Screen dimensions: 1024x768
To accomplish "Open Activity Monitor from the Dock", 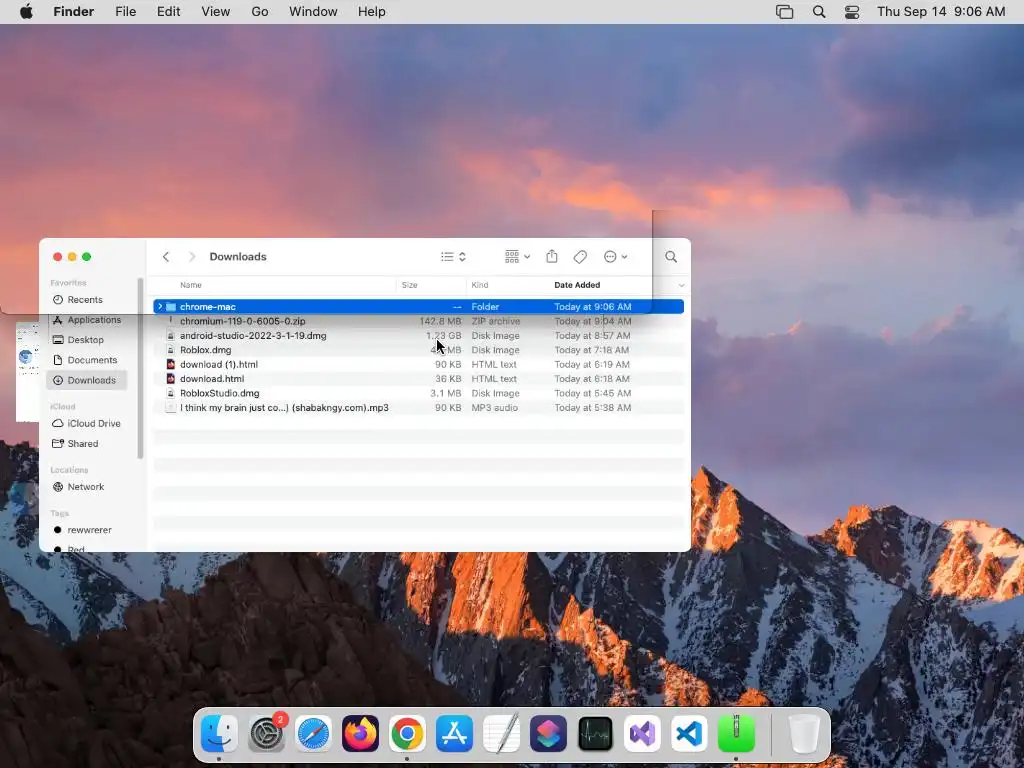I will [595, 733].
